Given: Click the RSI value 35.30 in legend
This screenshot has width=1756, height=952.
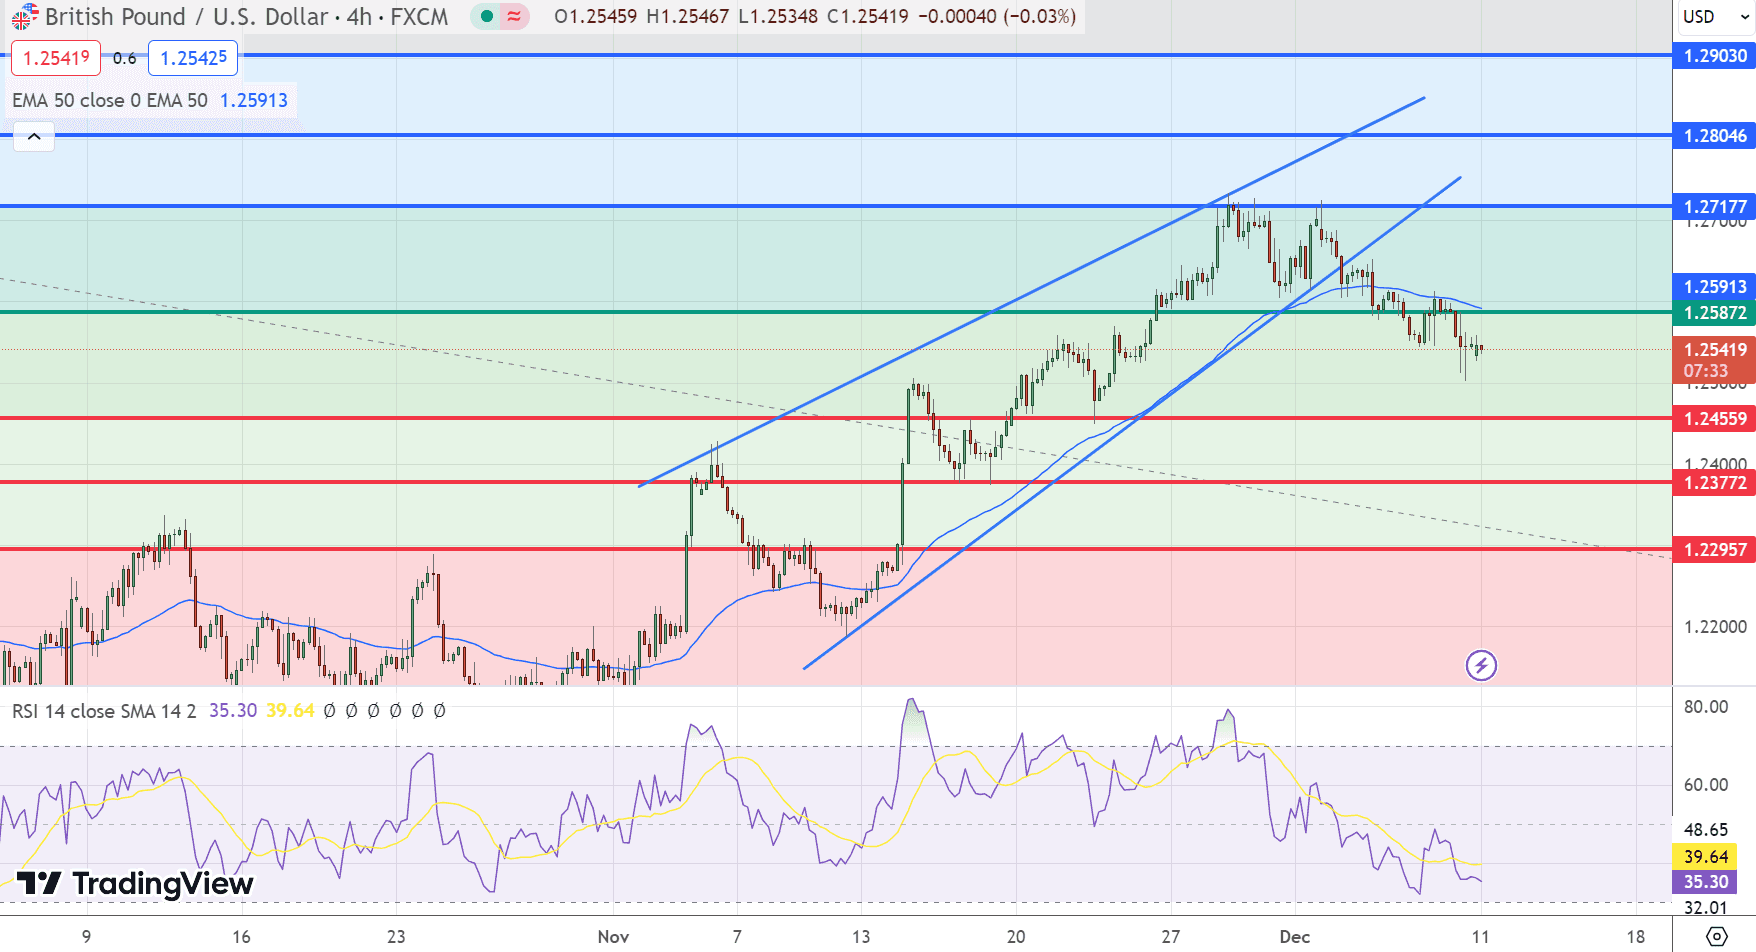Looking at the screenshot, I should click(233, 711).
